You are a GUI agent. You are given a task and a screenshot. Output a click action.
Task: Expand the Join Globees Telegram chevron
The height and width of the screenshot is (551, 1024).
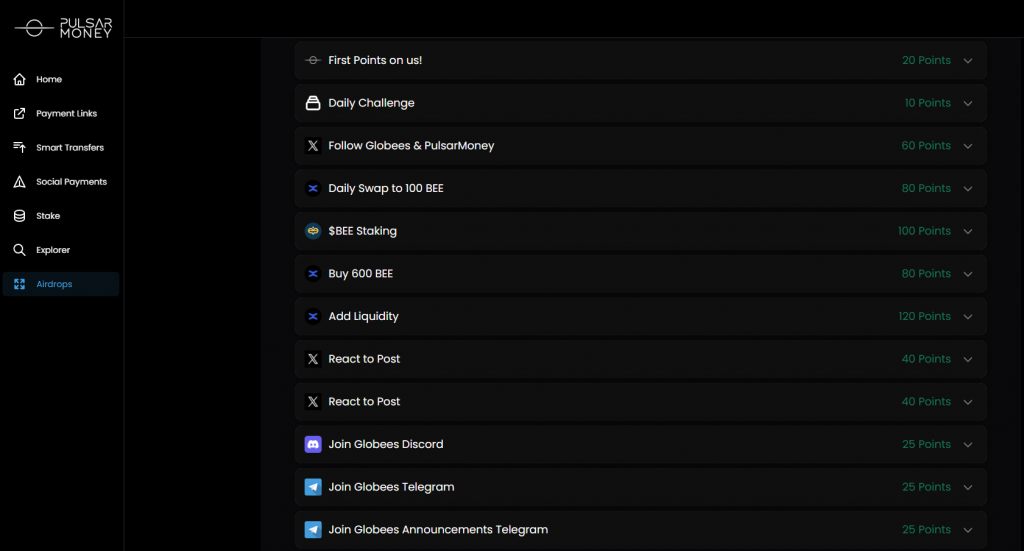coord(968,487)
